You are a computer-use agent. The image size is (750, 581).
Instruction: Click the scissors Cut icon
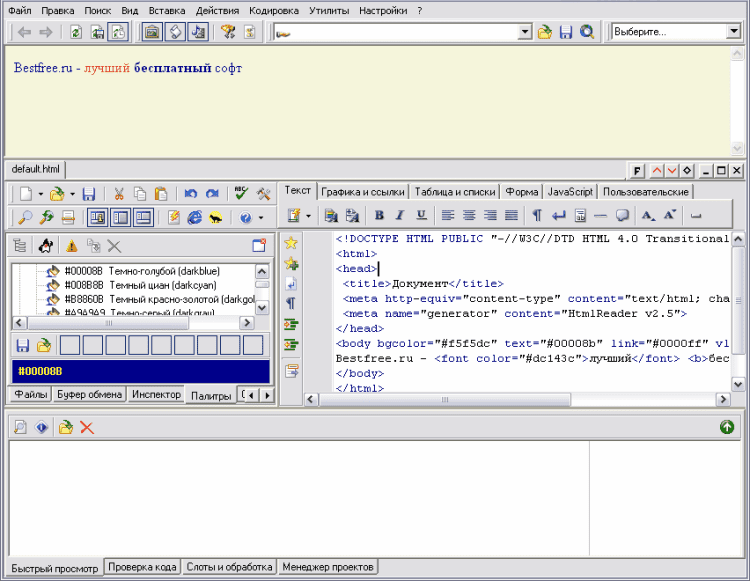click(x=119, y=194)
